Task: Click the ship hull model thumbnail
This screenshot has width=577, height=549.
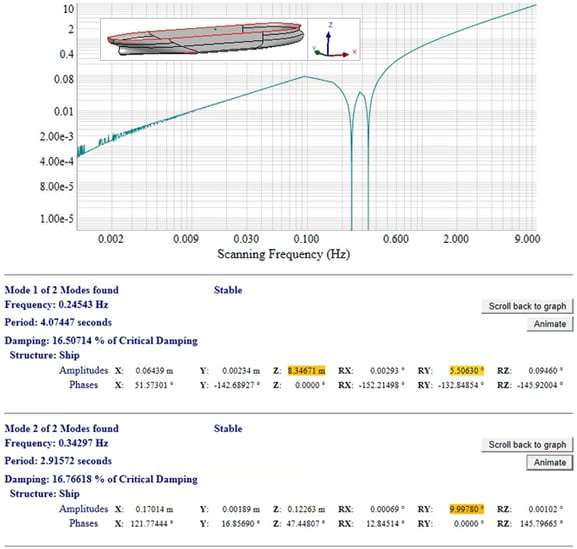Action: (204, 39)
